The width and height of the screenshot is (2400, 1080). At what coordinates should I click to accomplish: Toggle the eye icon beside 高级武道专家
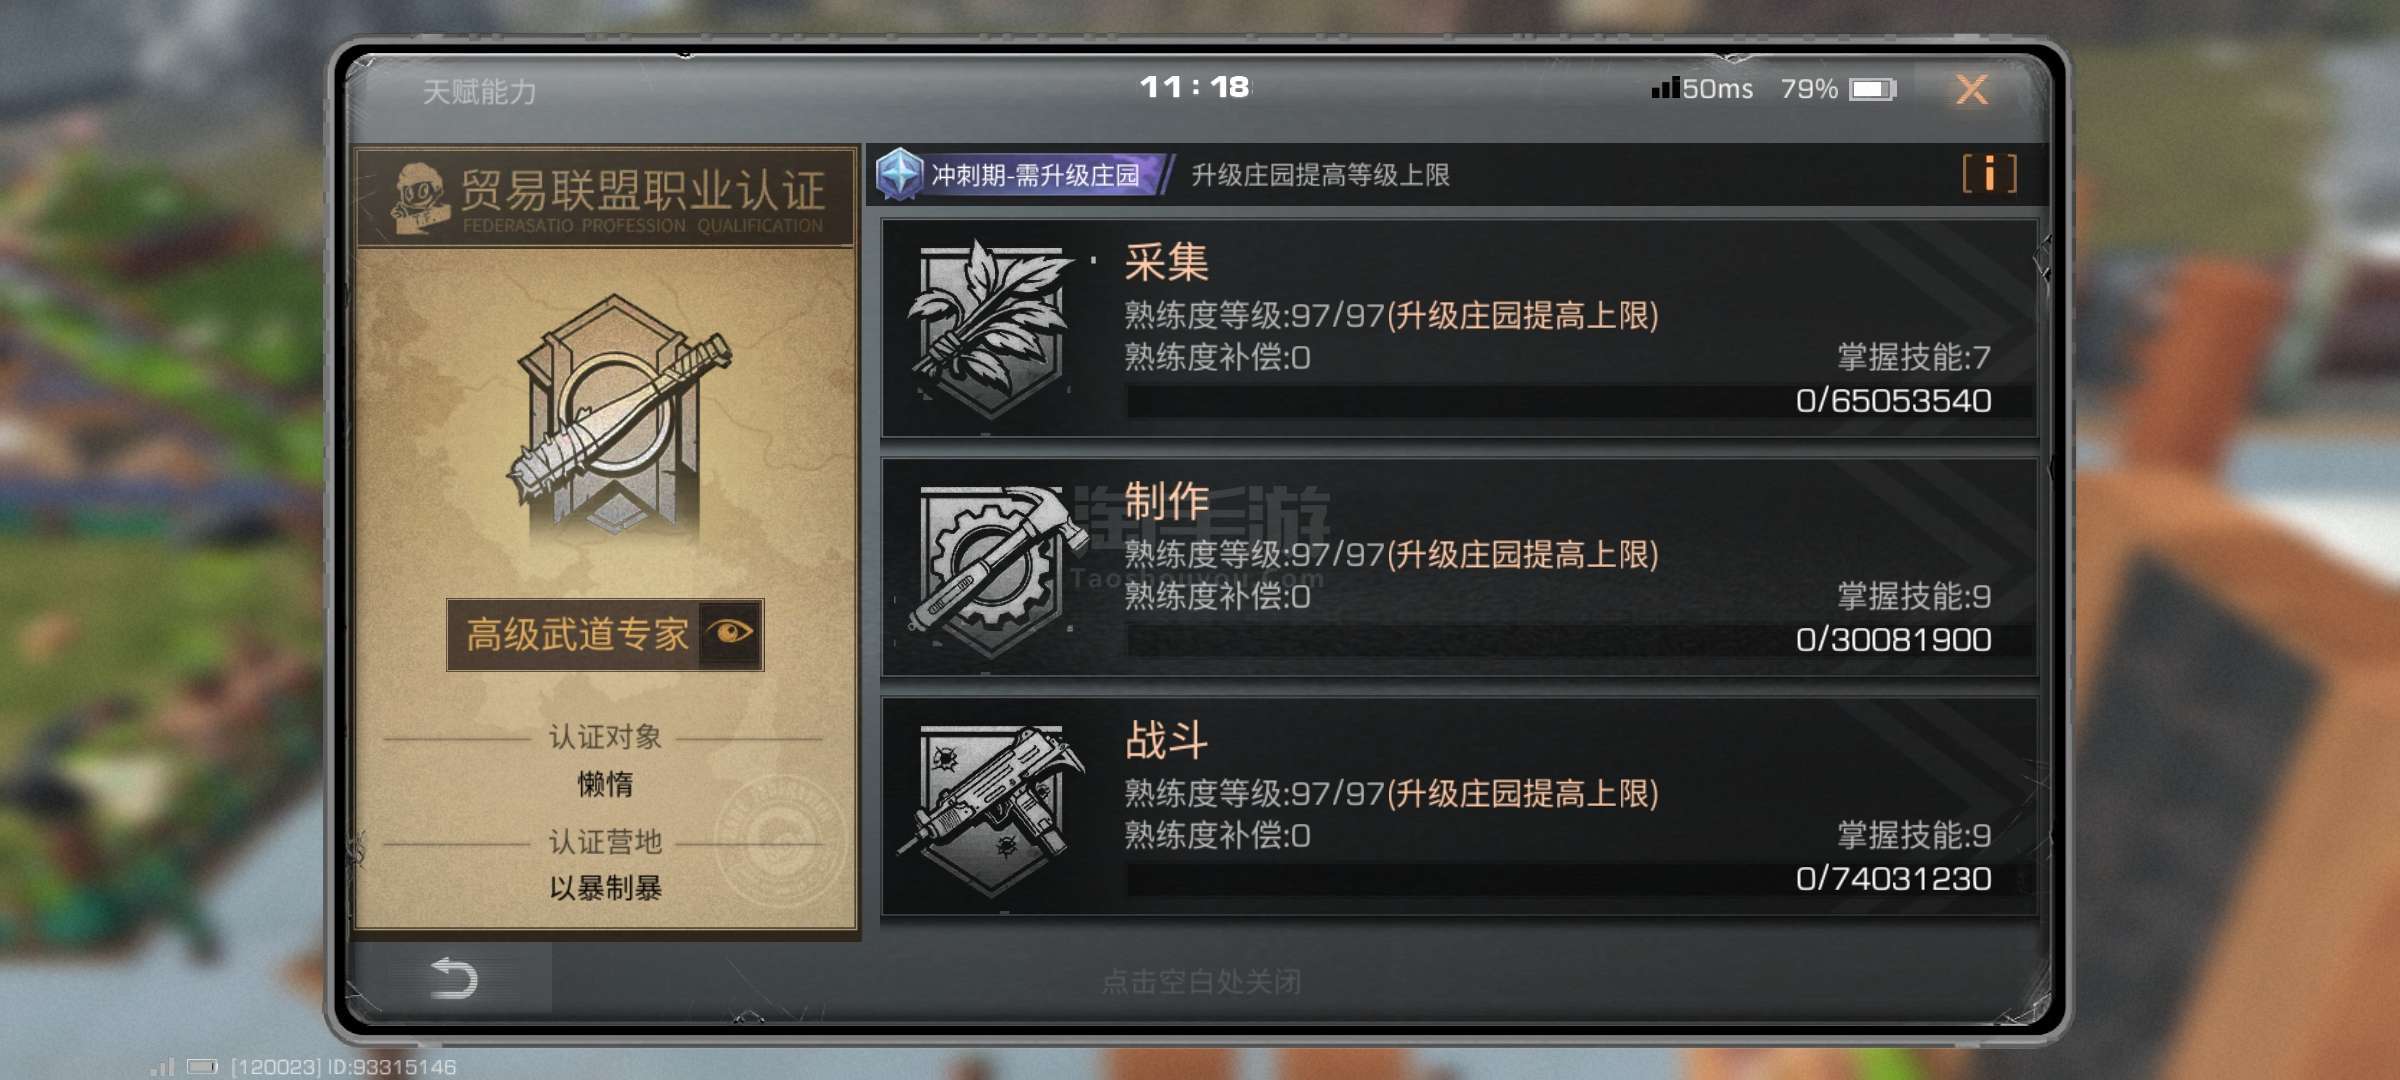[x=730, y=633]
